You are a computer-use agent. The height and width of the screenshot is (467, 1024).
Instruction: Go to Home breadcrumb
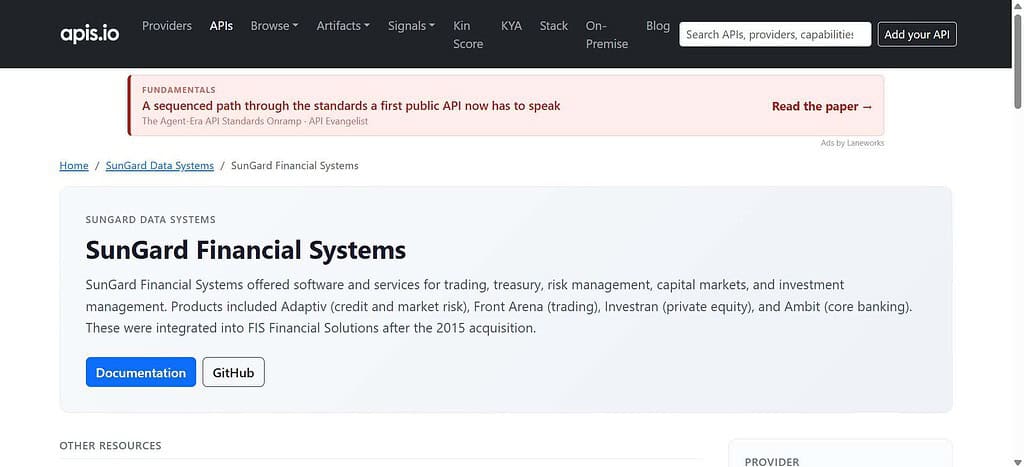(x=74, y=166)
